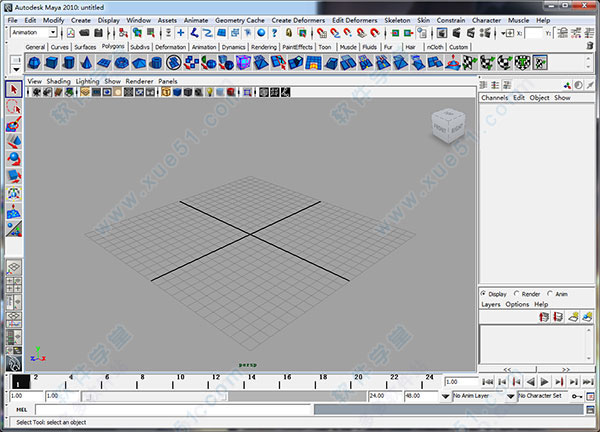Image resolution: width=600 pixels, height=432 pixels.
Task: Open the shelf options down-arrow menu
Action: pos(16,70)
